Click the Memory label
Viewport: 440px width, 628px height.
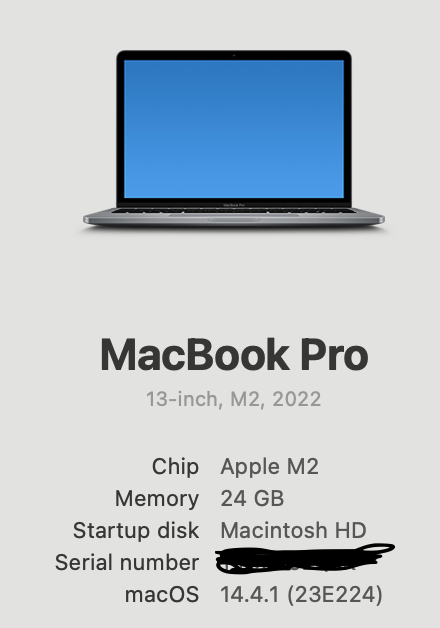click(x=157, y=499)
